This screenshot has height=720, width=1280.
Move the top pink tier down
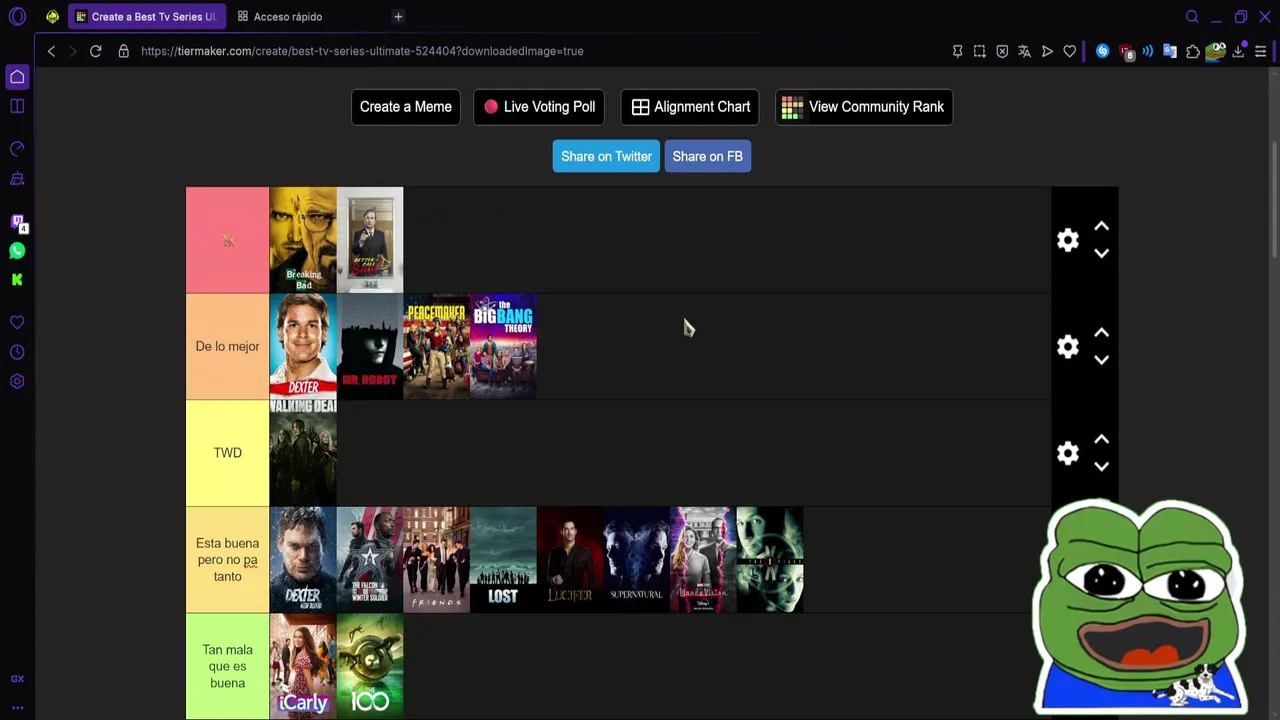(1101, 253)
